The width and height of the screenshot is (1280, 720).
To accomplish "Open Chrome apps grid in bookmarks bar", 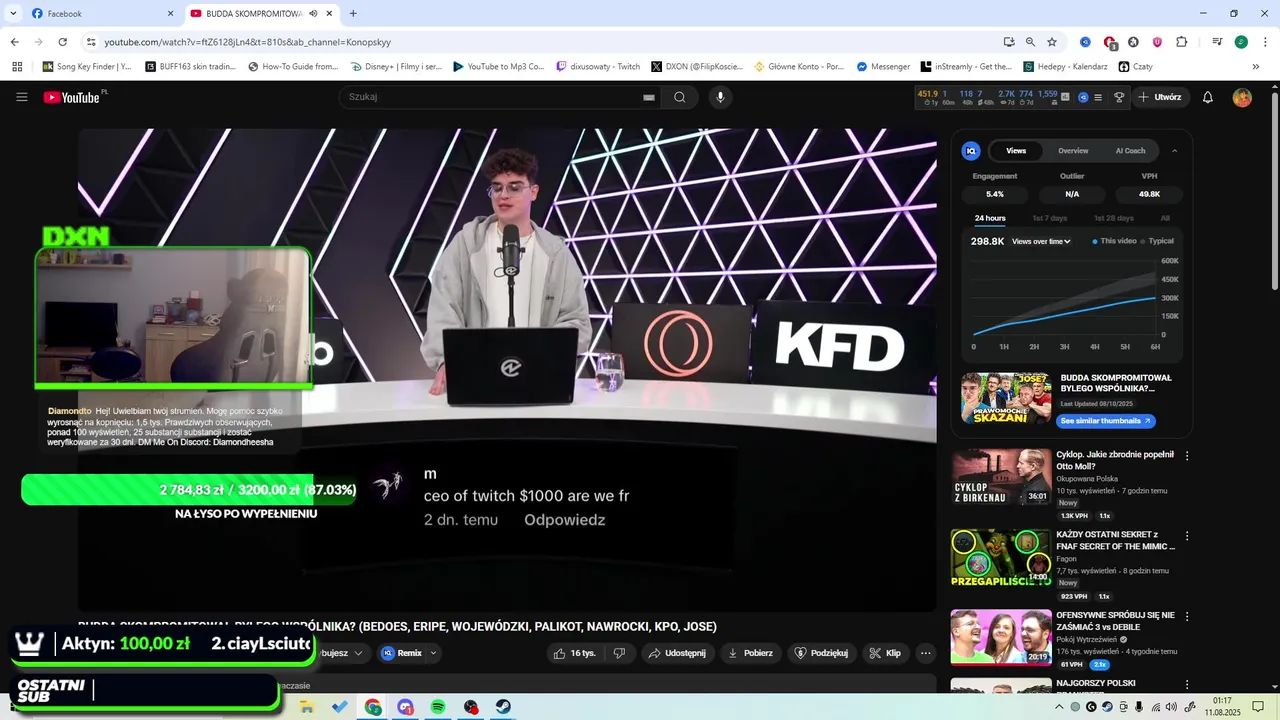I will [x=17, y=67].
